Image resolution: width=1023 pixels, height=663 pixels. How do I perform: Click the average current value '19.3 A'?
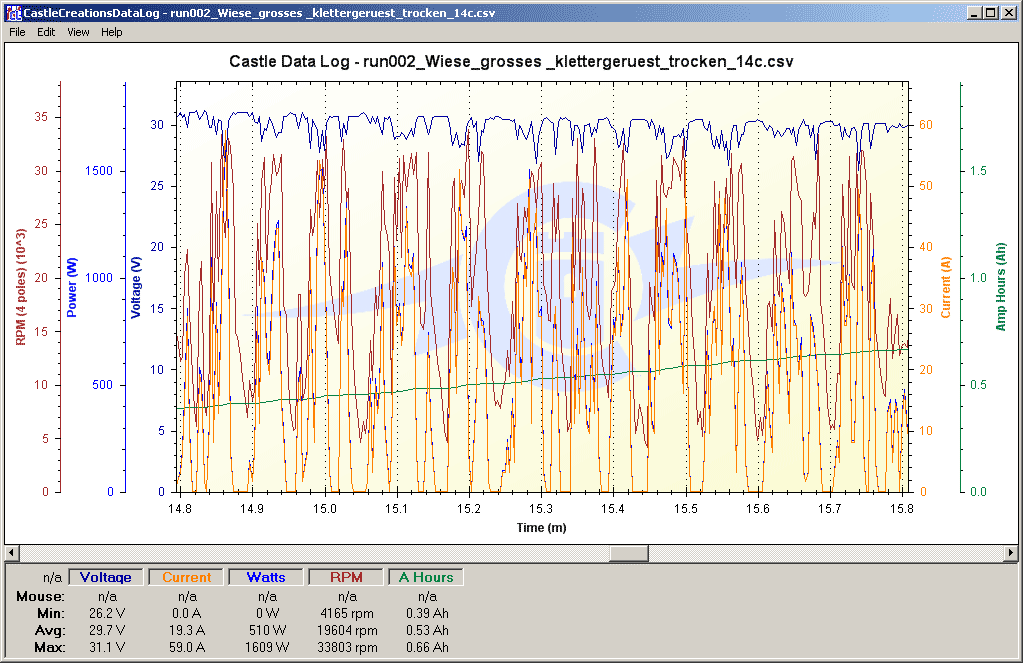[187, 630]
